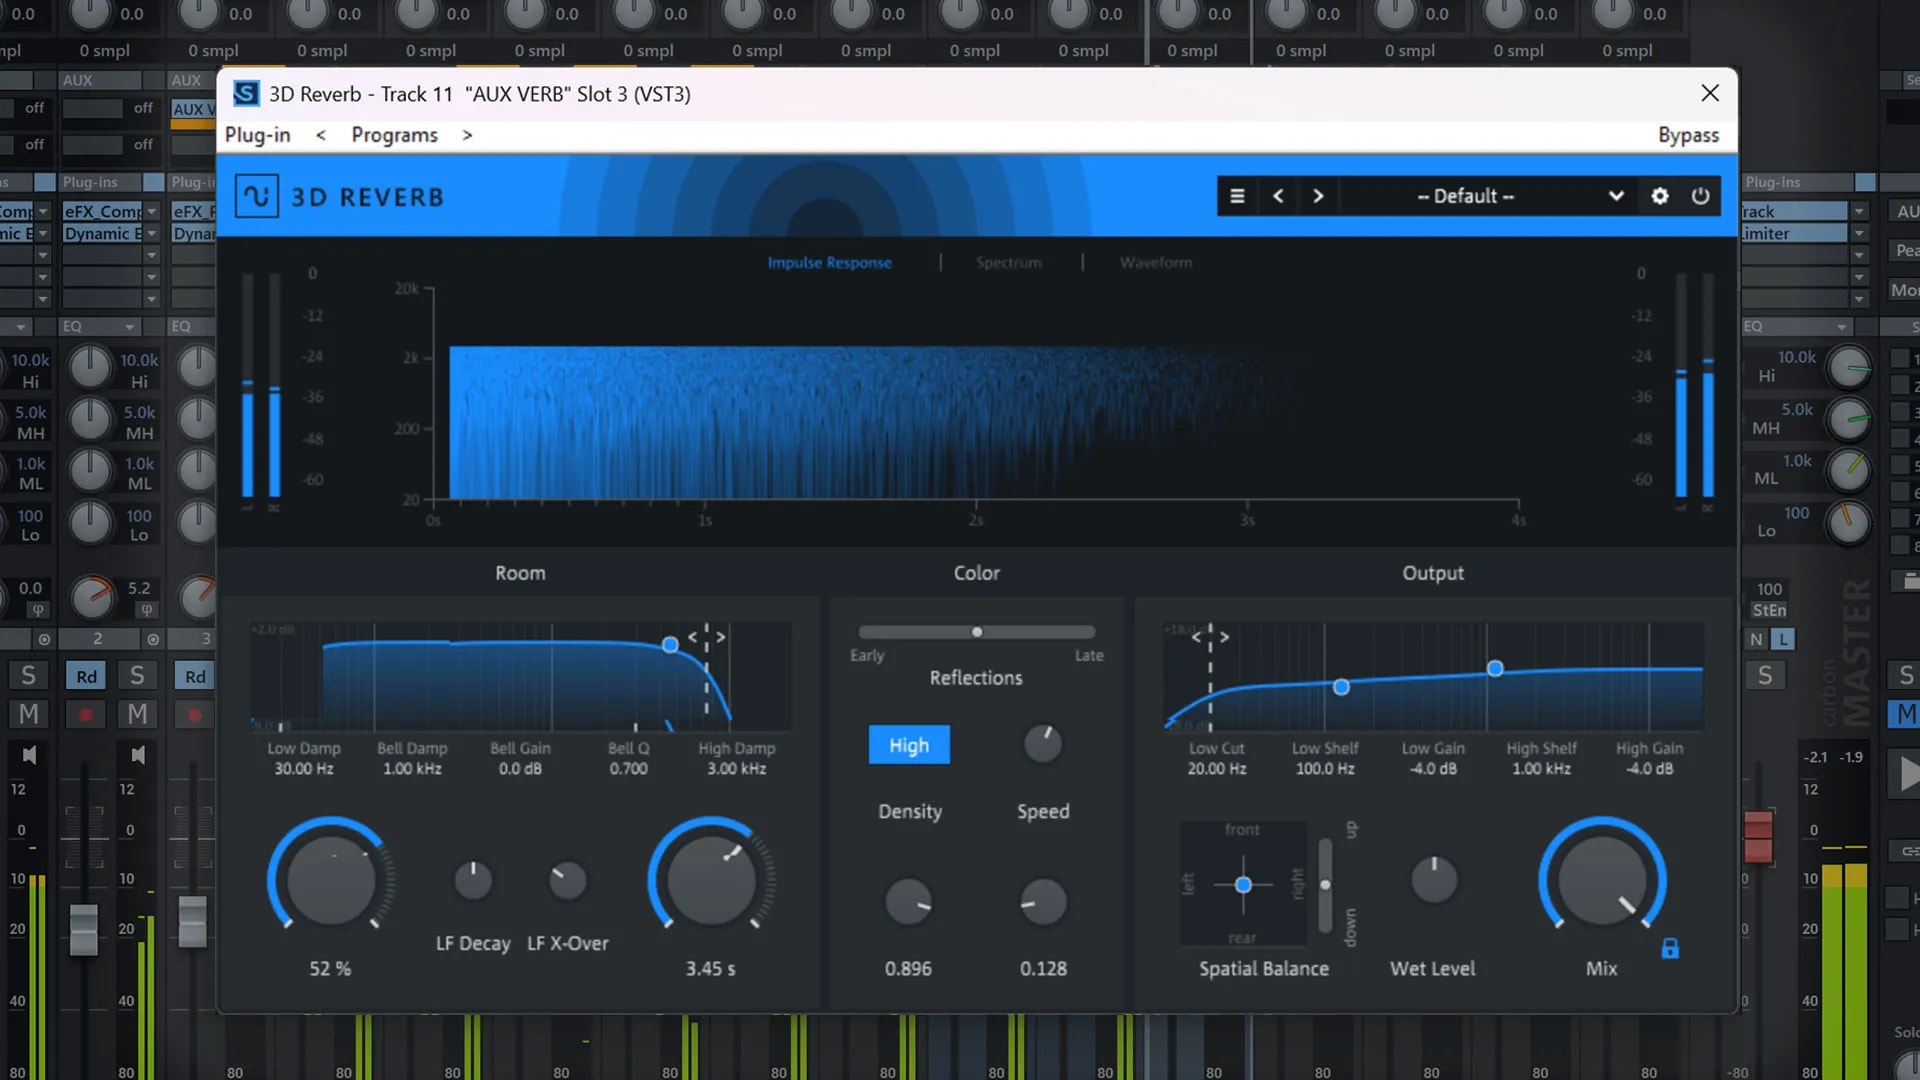Enable solo S button on first channel
The height and width of the screenshot is (1080, 1920).
pos(29,676)
